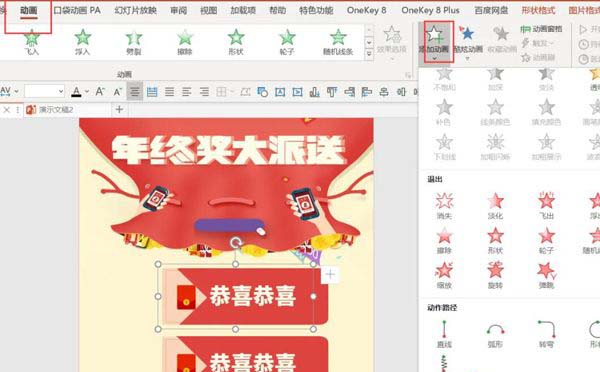This screenshot has width=600, height=372.
Task: Choose the 消失 (Disappear) exit effect
Action: coord(444,206)
